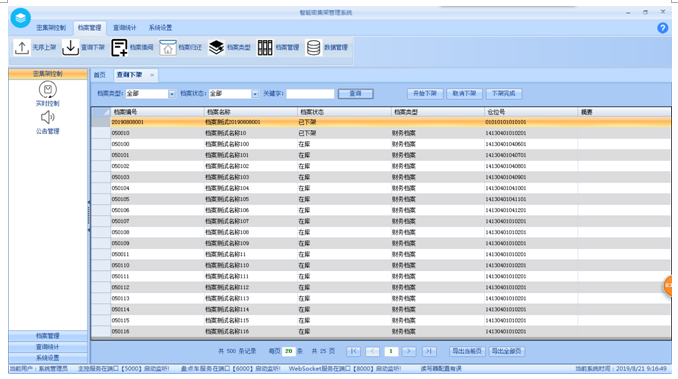Select row with 档案编号 050105
This screenshot has width=678, height=379.
click(x=381, y=199)
